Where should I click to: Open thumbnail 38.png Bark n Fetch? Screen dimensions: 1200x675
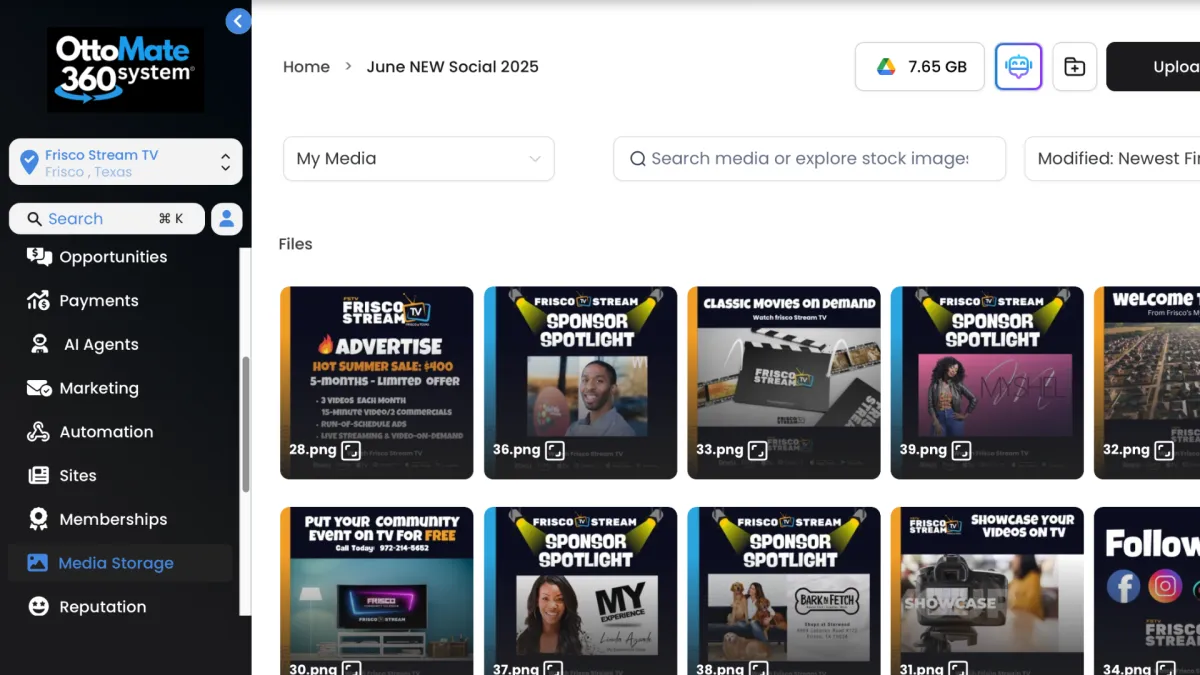coord(784,591)
